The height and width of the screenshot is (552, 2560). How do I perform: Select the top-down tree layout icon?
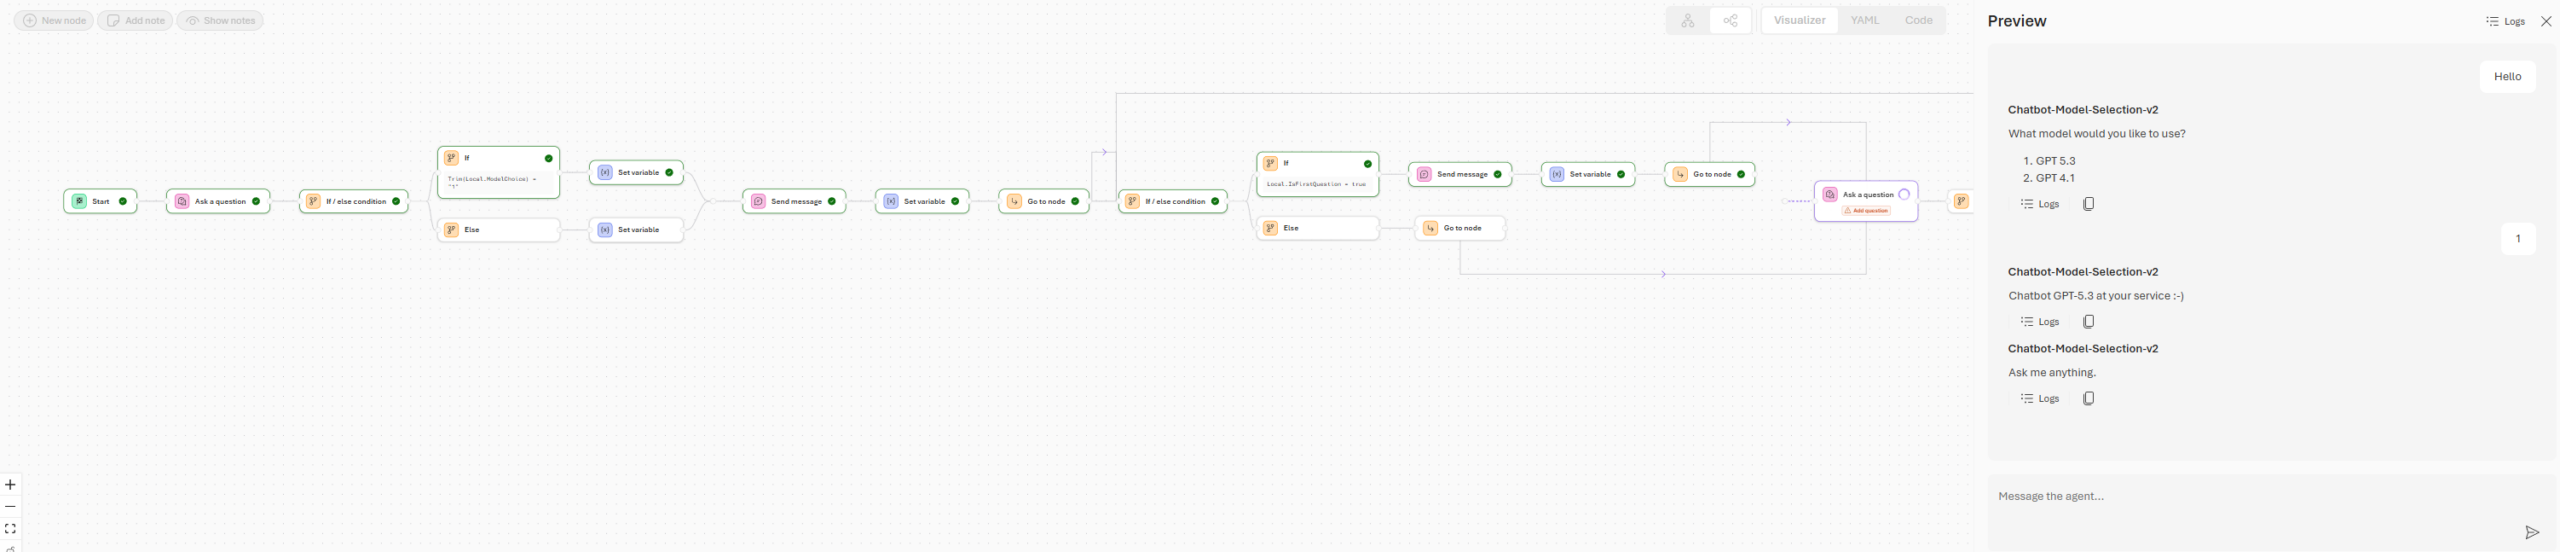tap(1688, 21)
